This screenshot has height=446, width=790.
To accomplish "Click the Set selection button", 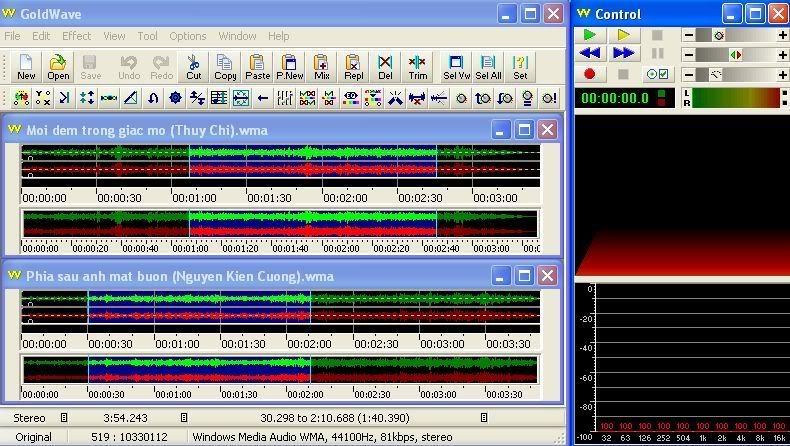I will tap(520, 67).
